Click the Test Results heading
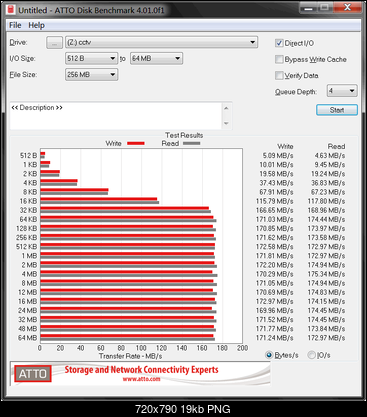 (x=184, y=135)
